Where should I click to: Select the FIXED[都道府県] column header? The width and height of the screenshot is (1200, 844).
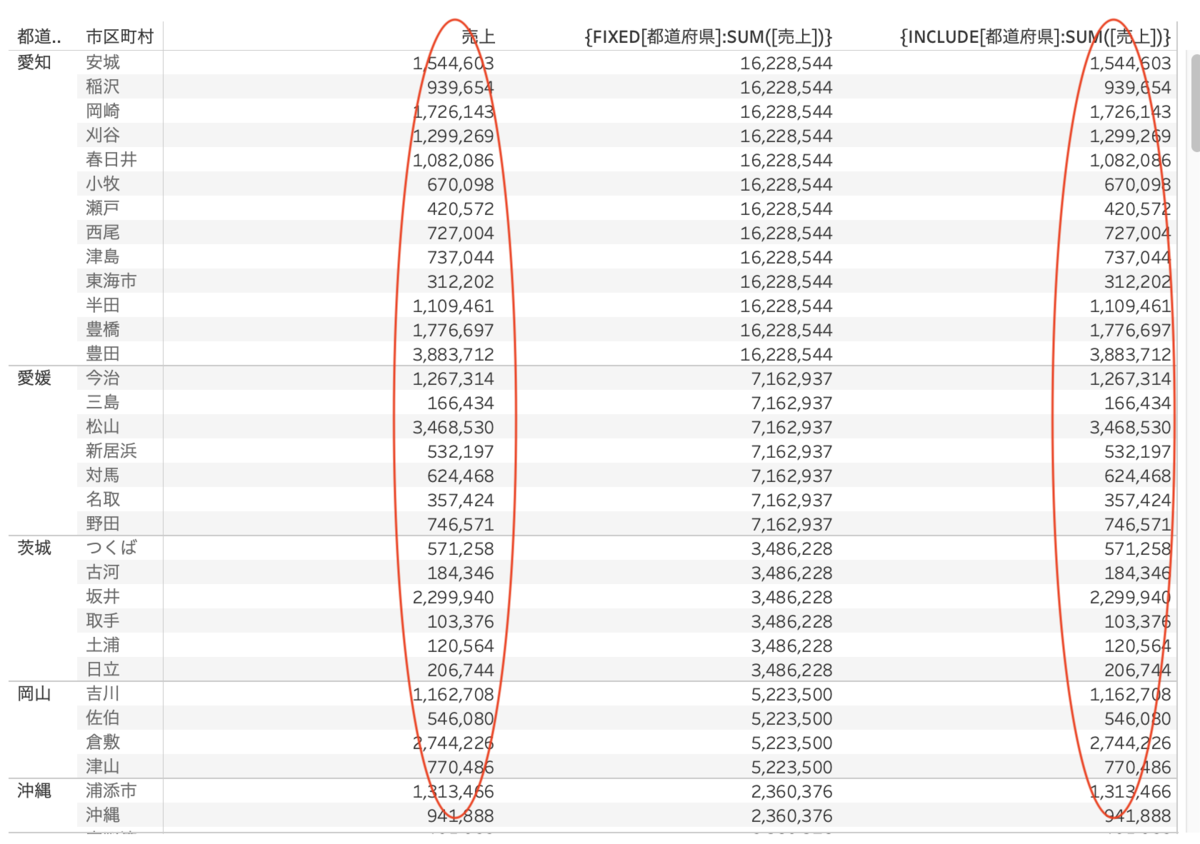click(x=708, y=38)
